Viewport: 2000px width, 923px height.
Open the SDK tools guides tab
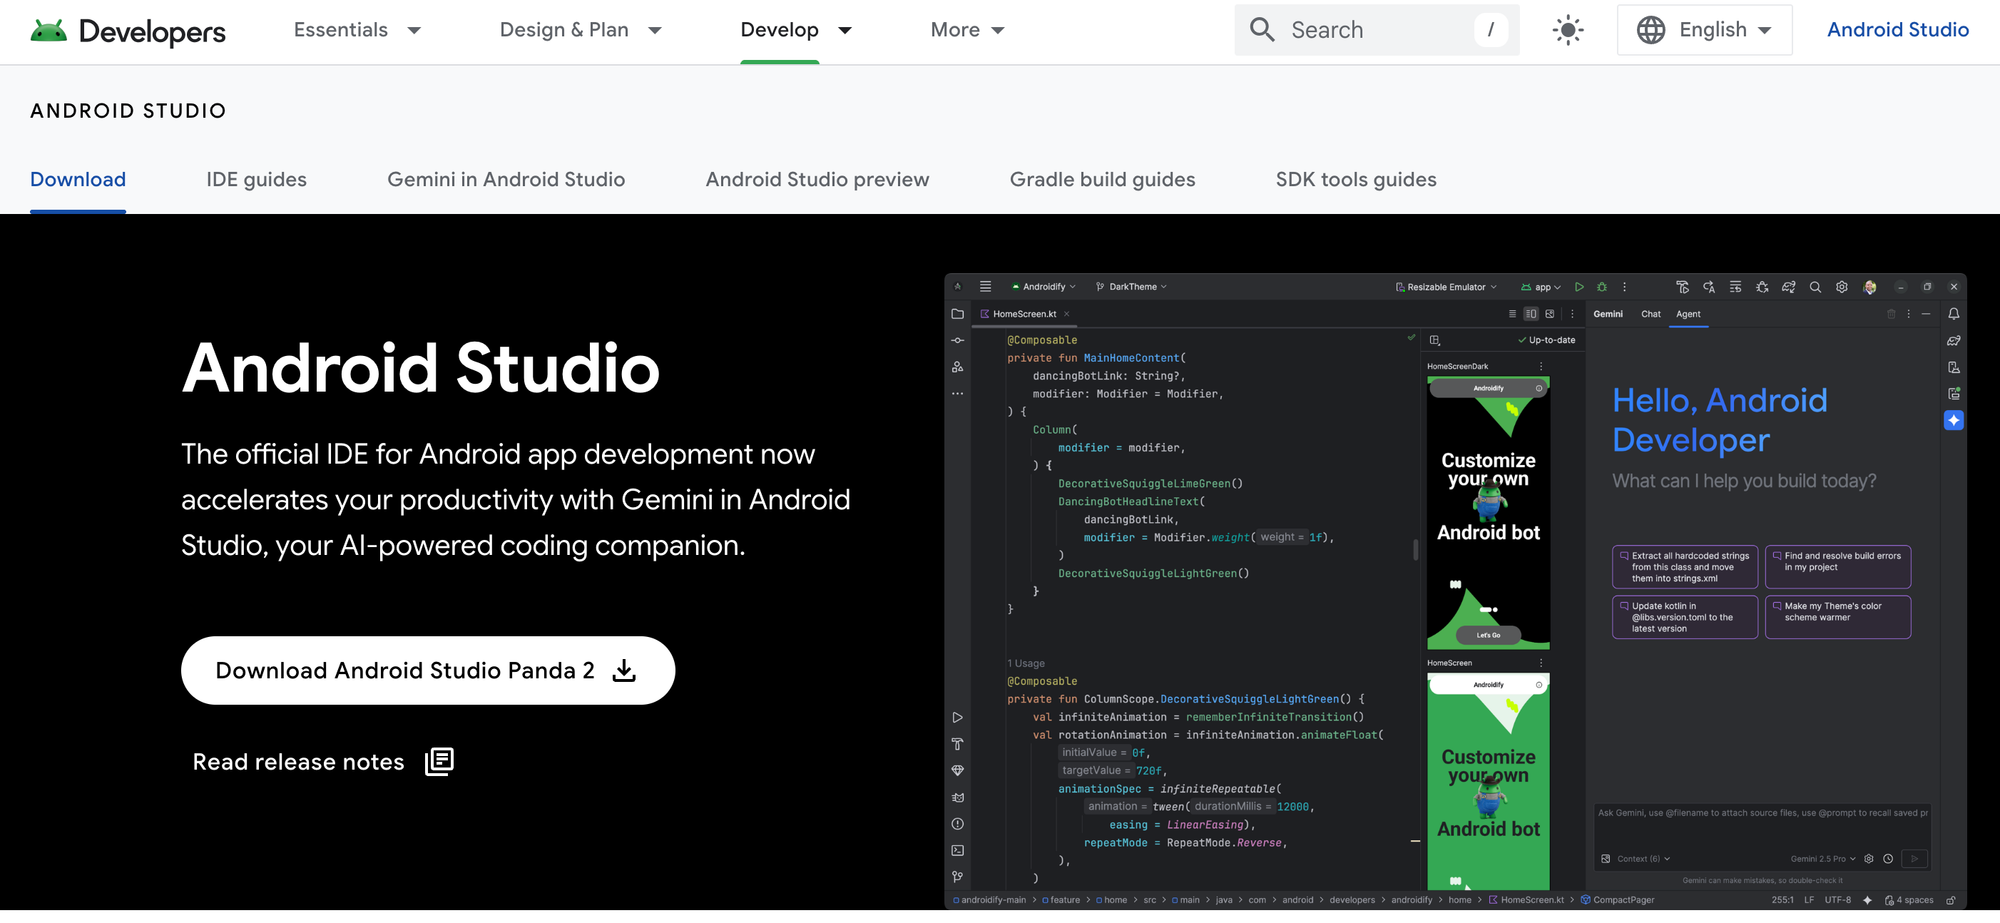[x=1356, y=180]
